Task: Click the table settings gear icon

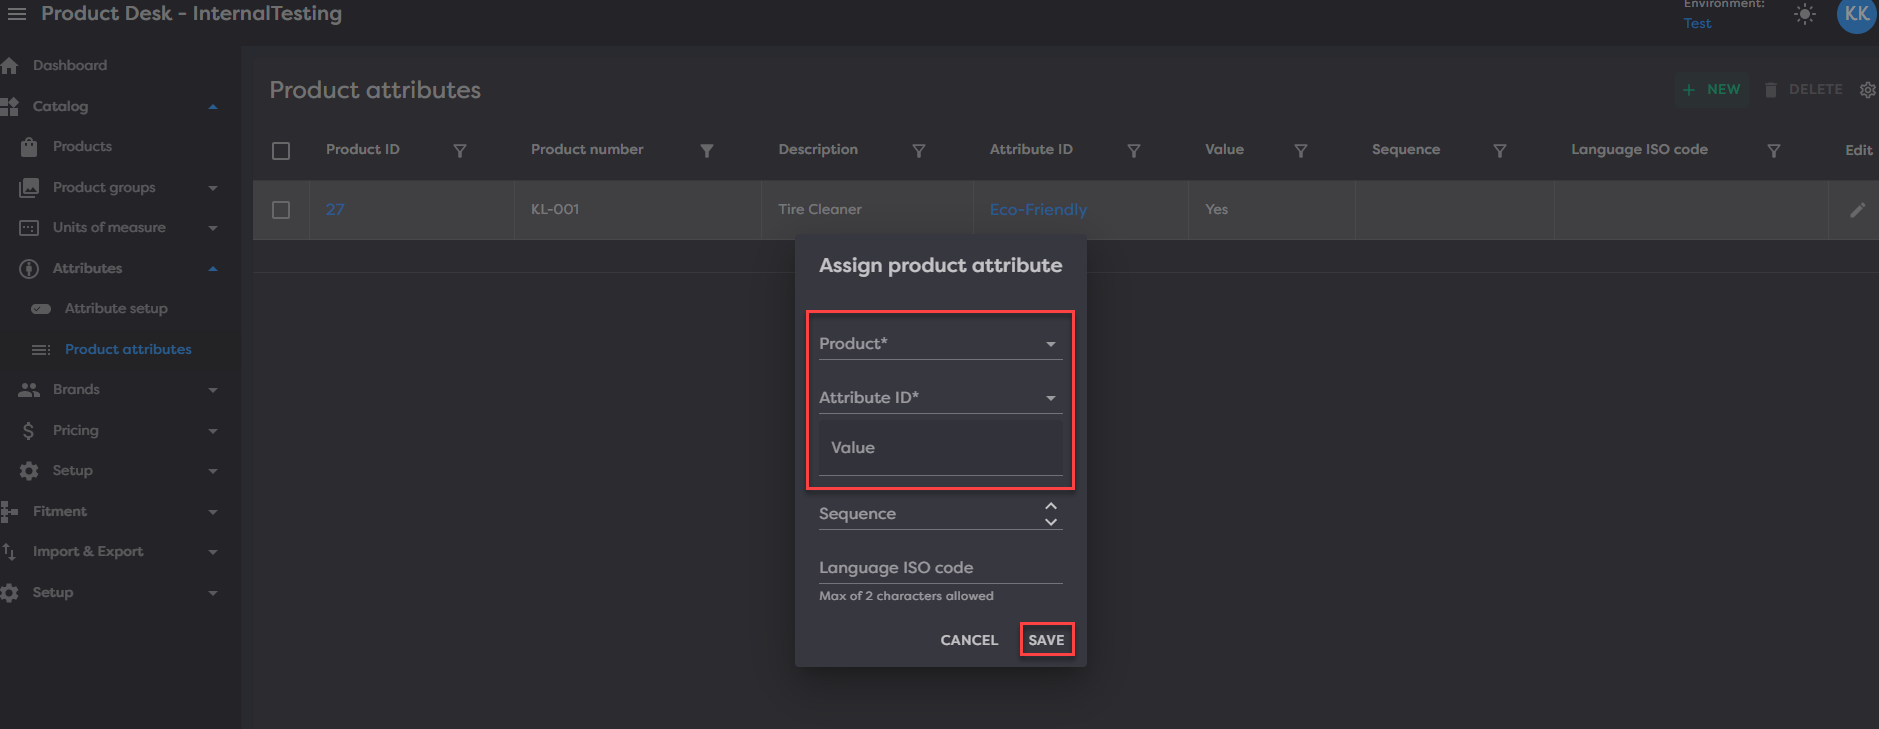Action: point(1867,90)
